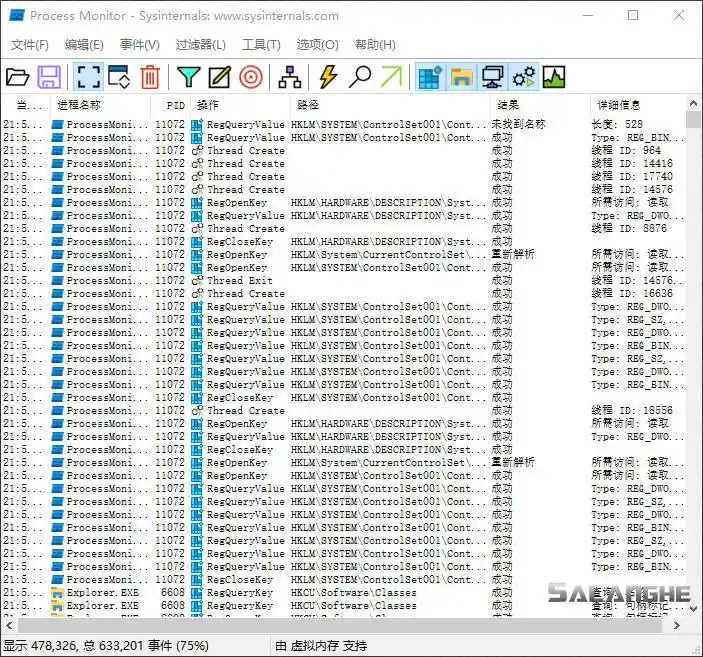Click the PID column header
Image resolution: width=703 pixels, height=657 pixels.
pyautogui.click(x=170, y=105)
